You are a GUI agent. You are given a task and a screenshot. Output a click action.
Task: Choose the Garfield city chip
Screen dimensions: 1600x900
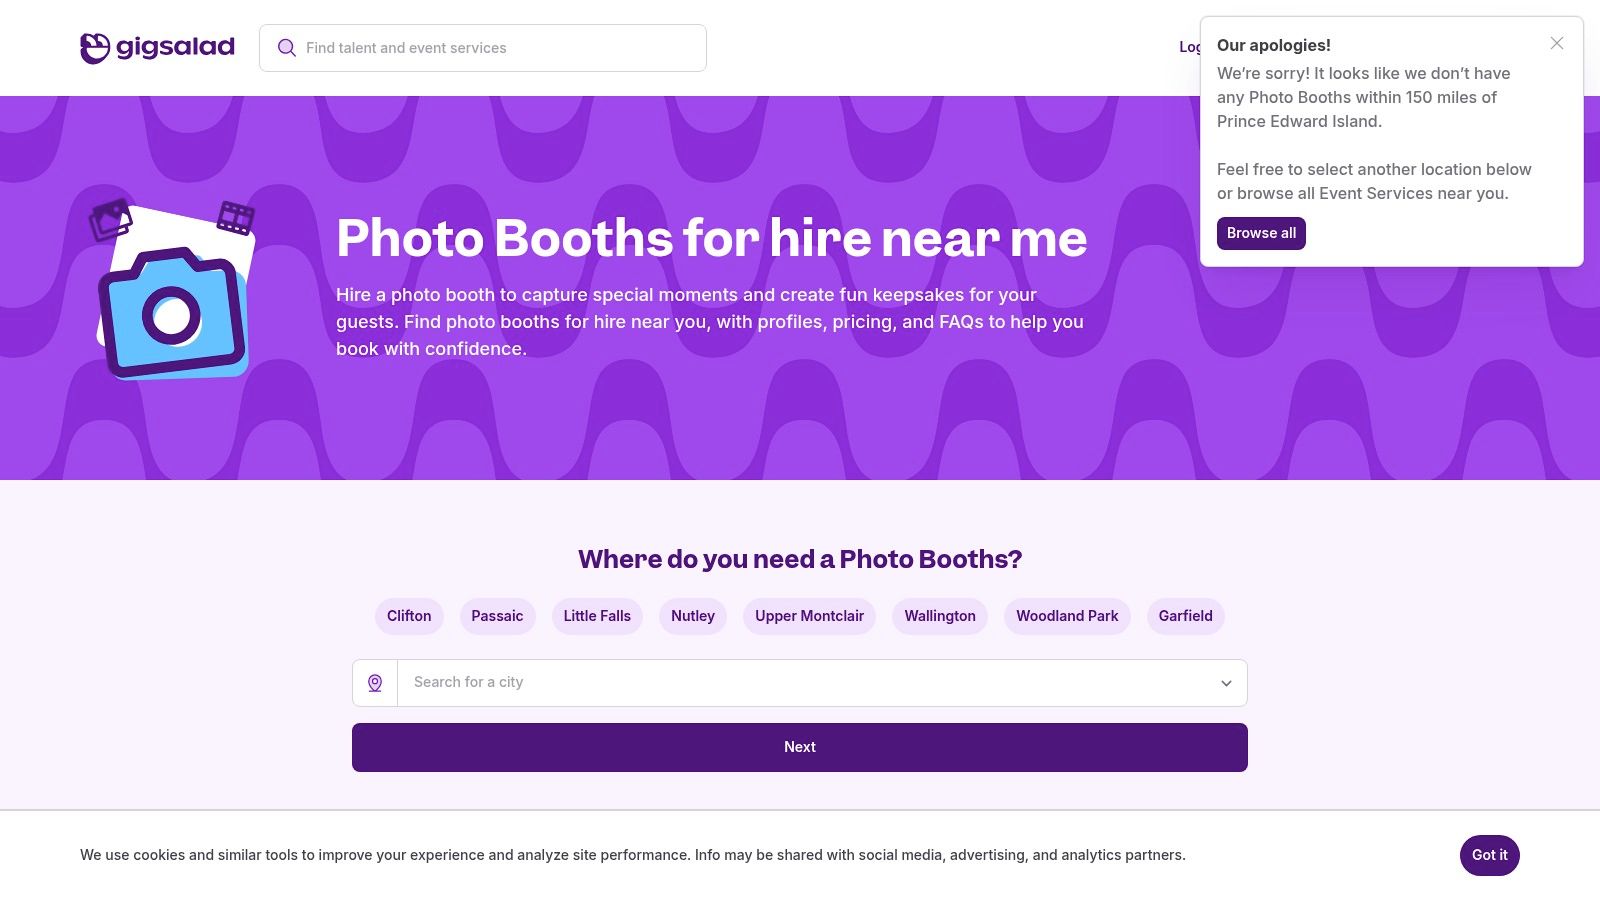[x=1185, y=616]
